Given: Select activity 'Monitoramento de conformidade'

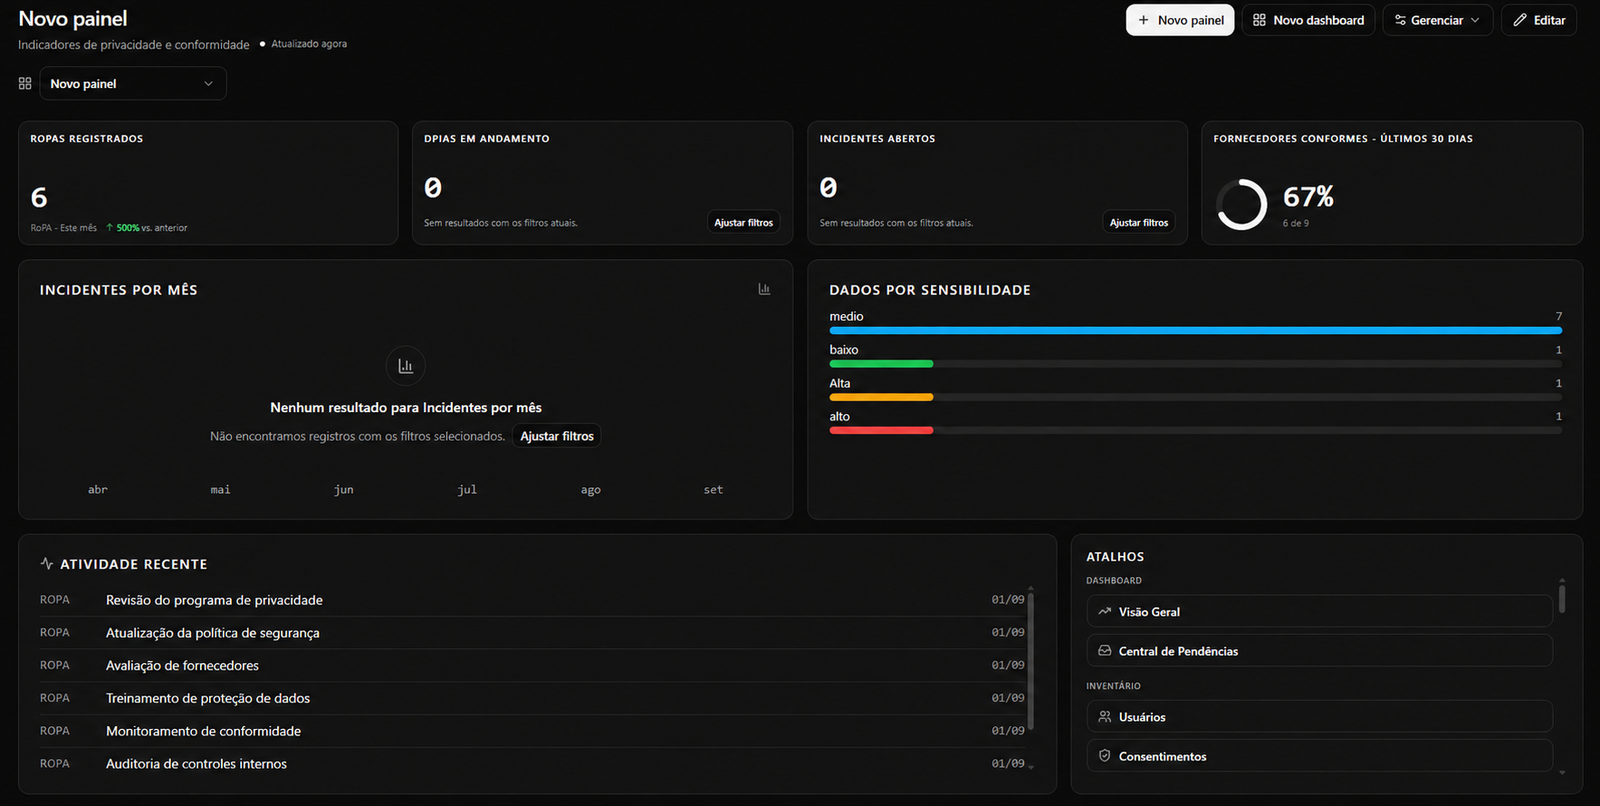Looking at the screenshot, I should (x=532, y=731).
